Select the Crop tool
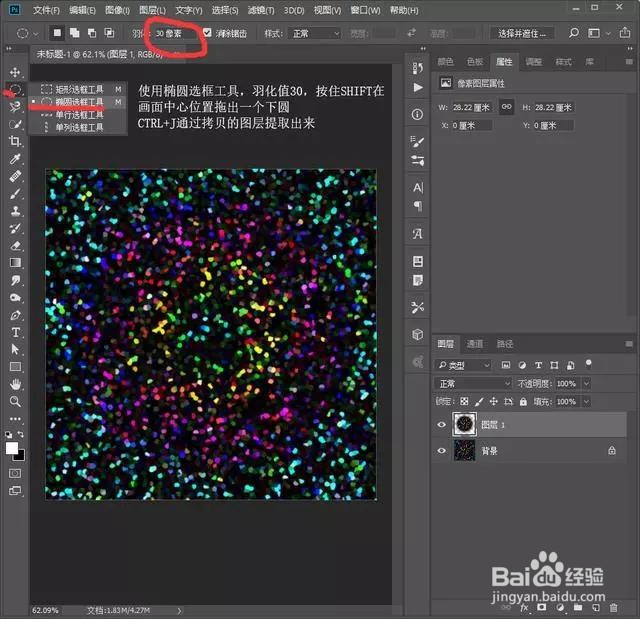 click(x=15, y=142)
